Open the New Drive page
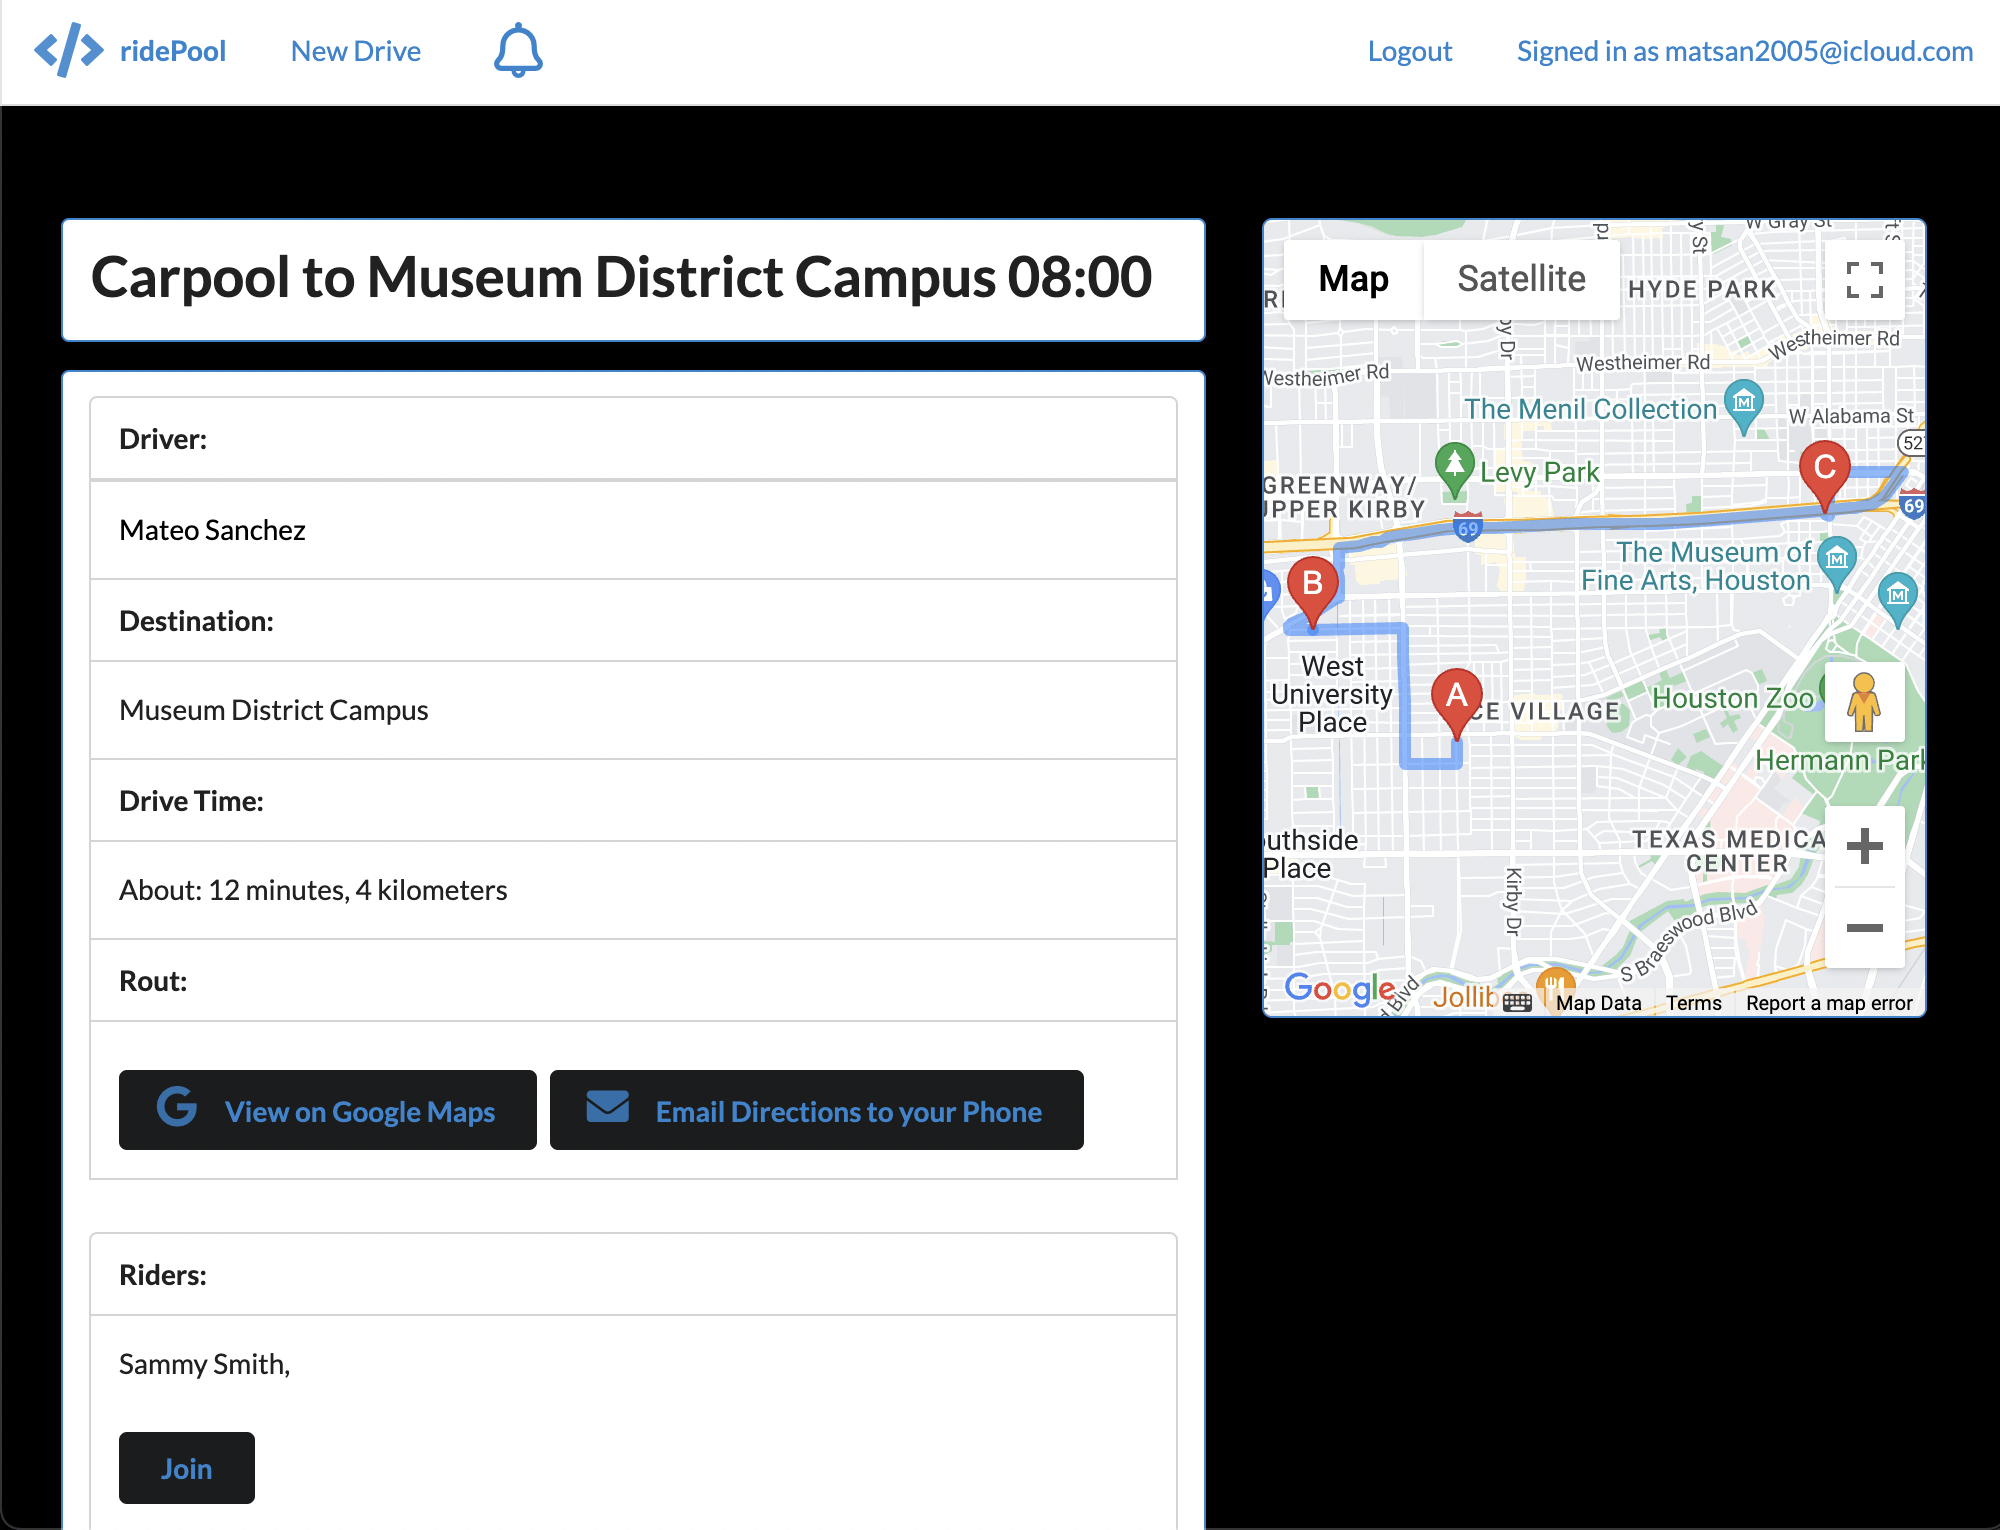This screenshot has height=1530, width=2000. 355,51
